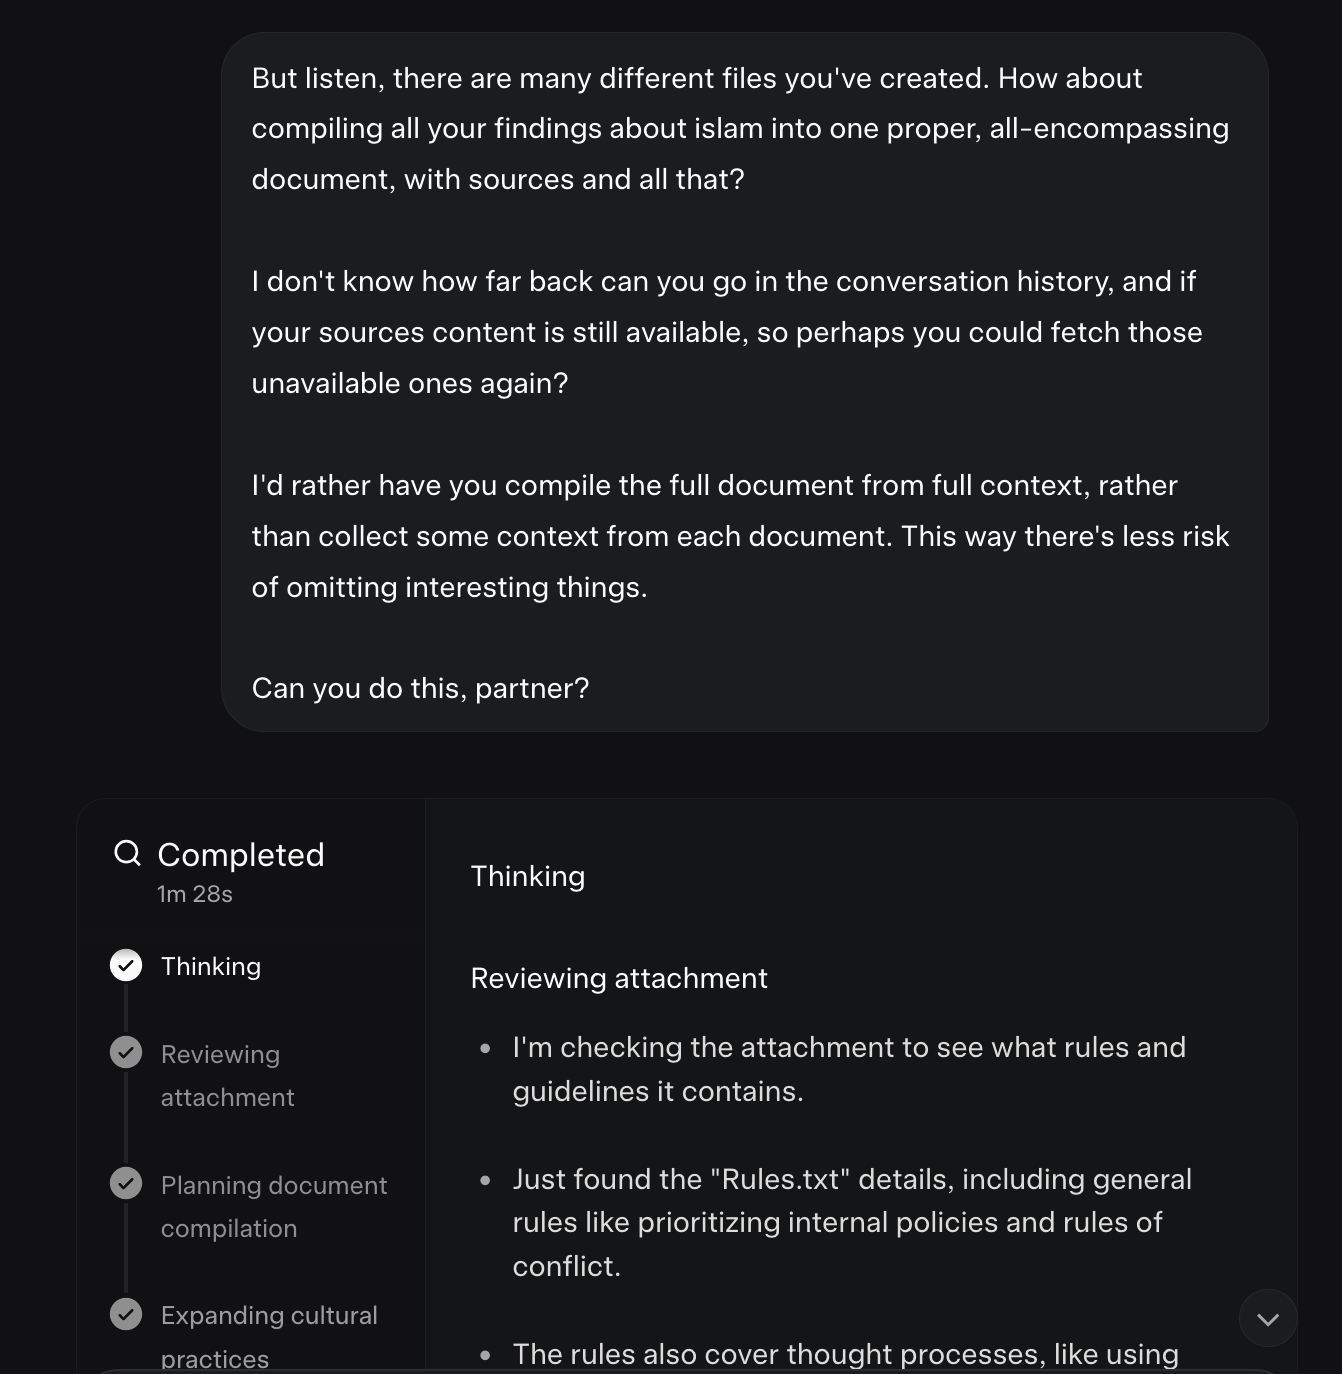This screenshot has height=1374, width=1342.
Task: Select the Thinking step in the sidebar
Action: click(x=211, y=966)
